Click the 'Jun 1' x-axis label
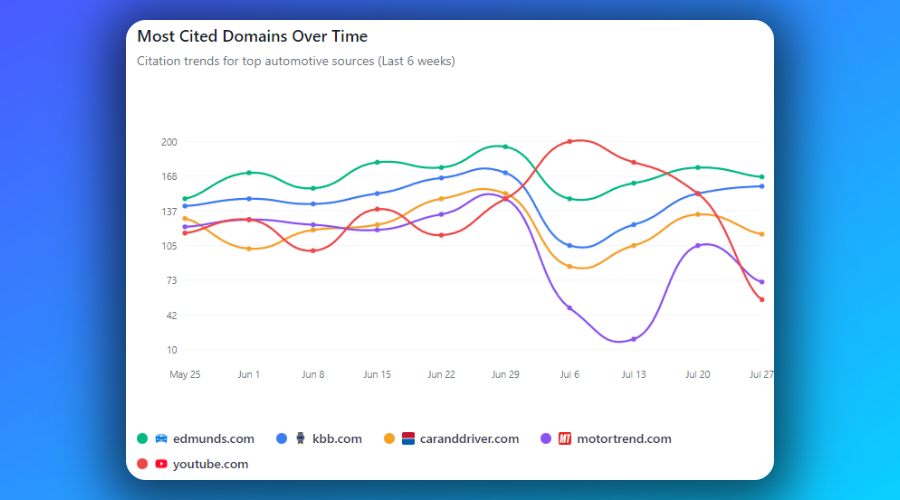Viewport: 900px width, 500px height. pyautogui.click(x=249, y=374)
